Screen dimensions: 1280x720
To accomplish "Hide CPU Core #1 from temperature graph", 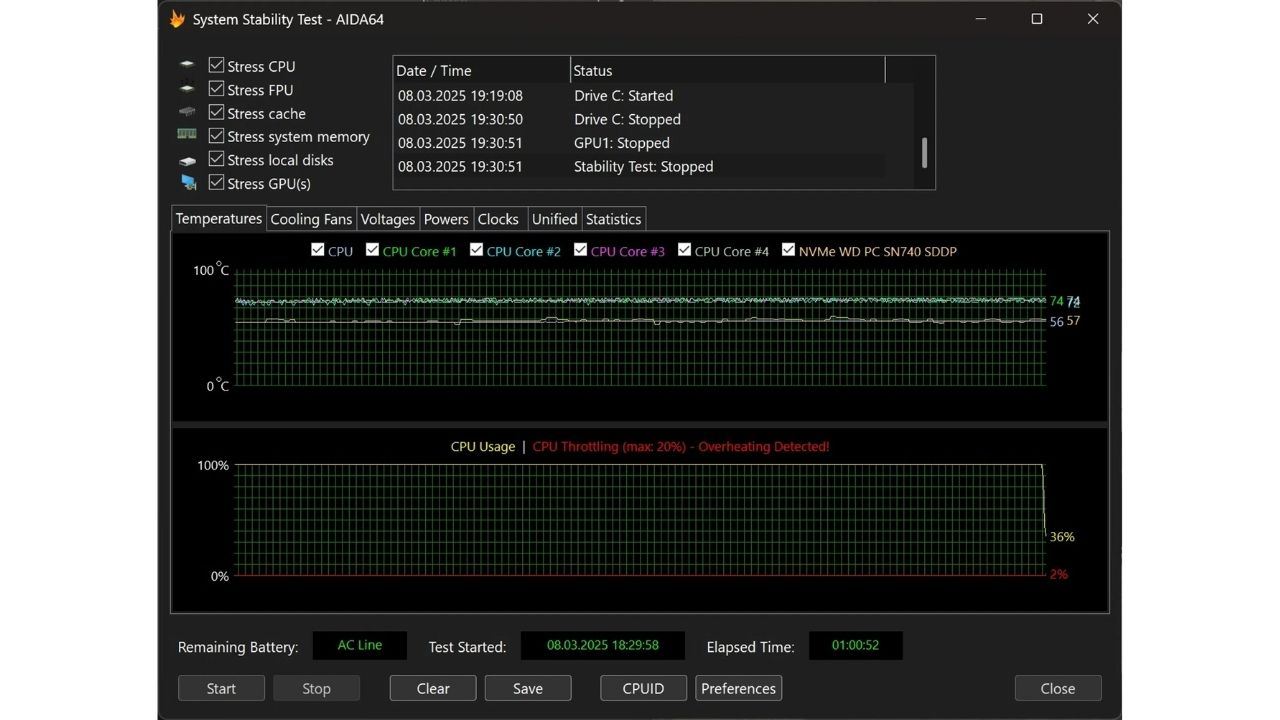I will (372, 250).
